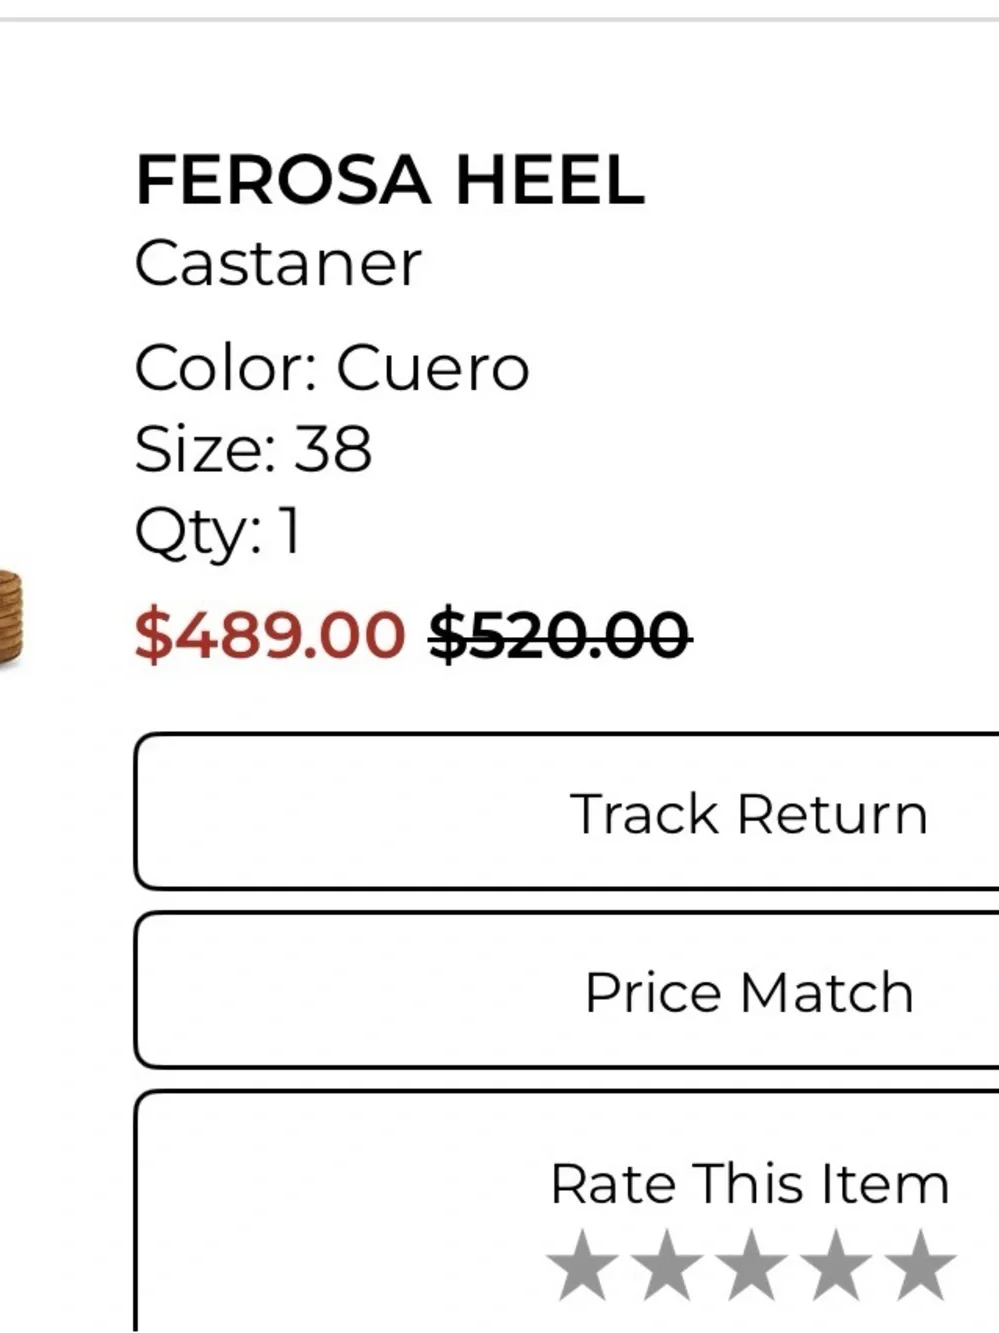The image size is (999, 1333).
Task: Select the size 38 value
Action: tap(333, 449)
